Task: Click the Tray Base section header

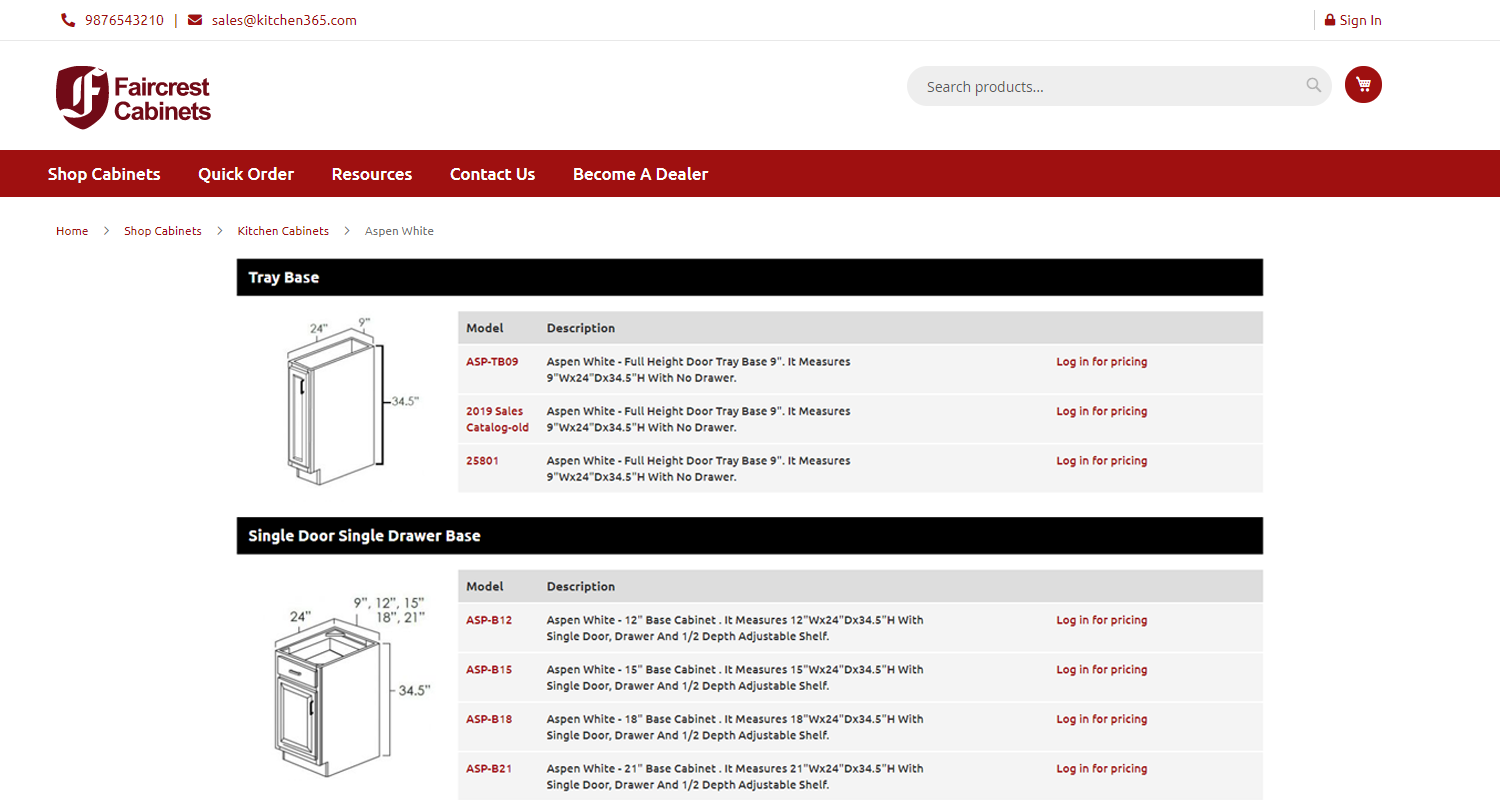Action: 750,277
